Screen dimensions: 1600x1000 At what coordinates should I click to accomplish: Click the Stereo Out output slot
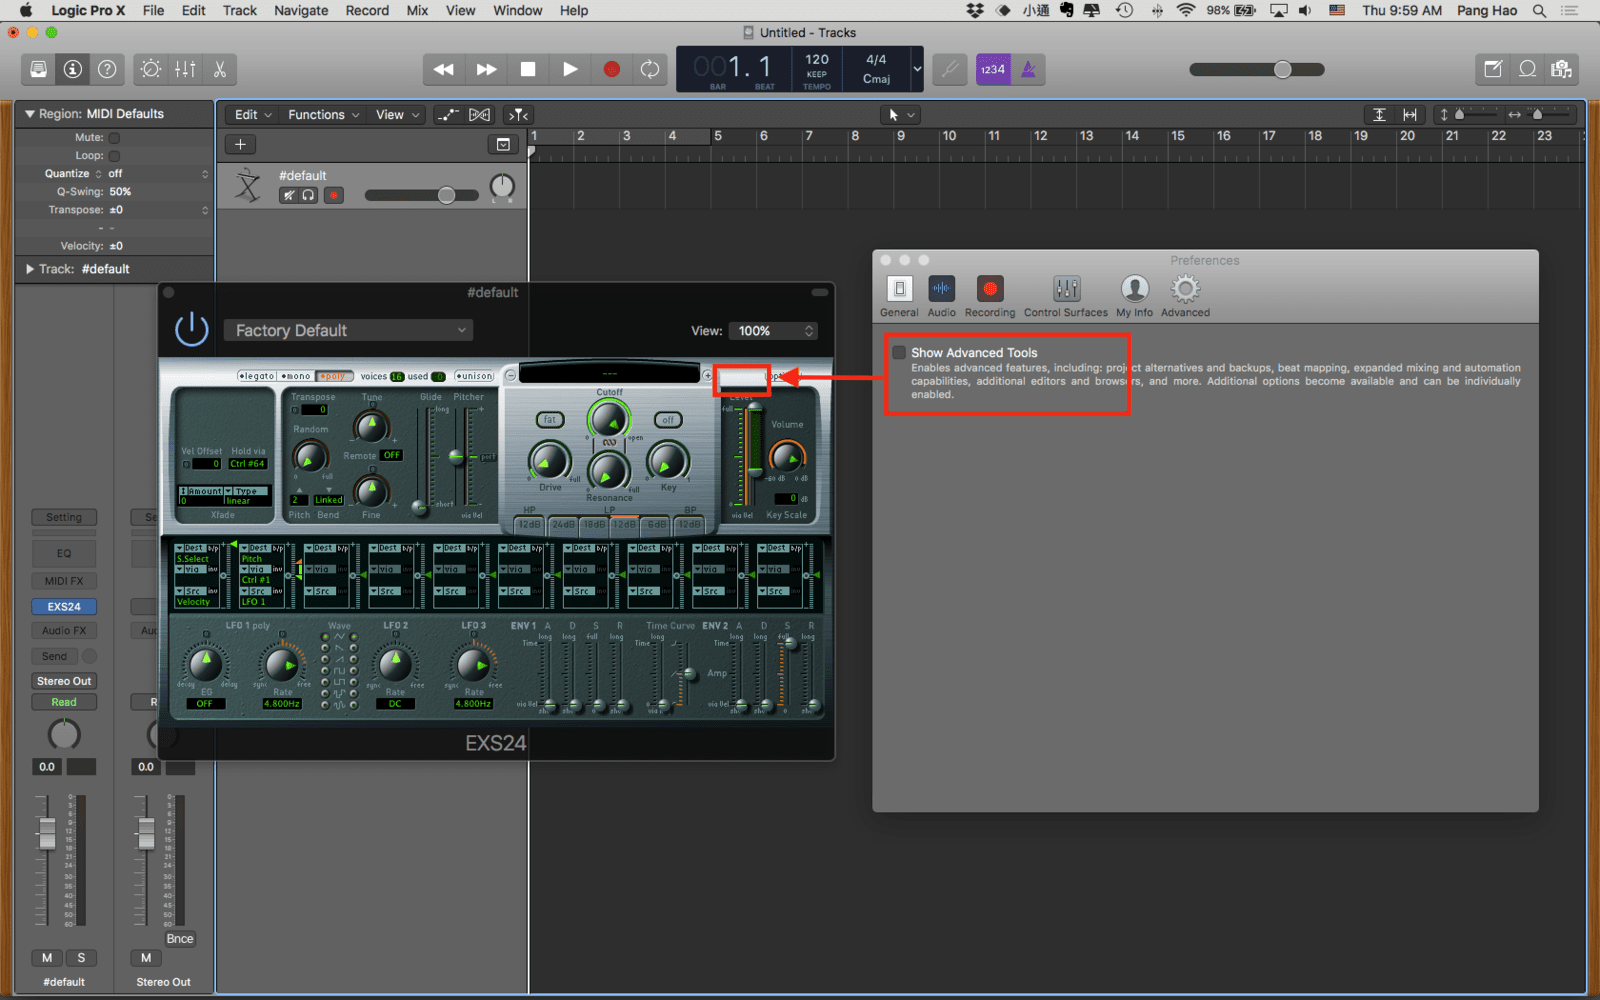tap(64, 681)
